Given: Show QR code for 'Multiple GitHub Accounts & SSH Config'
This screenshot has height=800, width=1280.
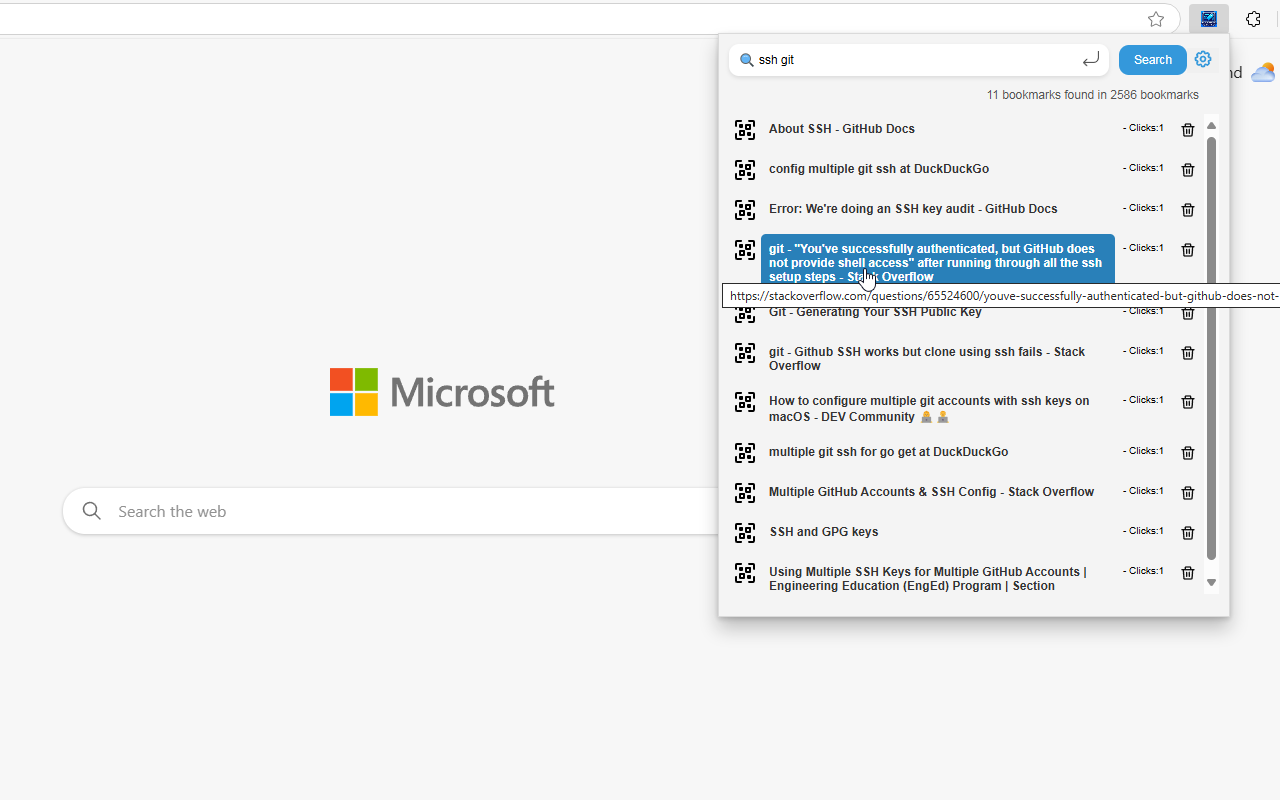Looking at the screenshot, I should (745, 493).
